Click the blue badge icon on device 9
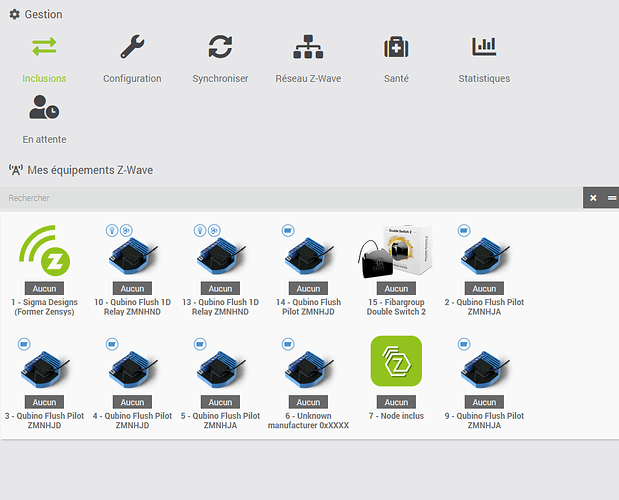 pos(464,344)
